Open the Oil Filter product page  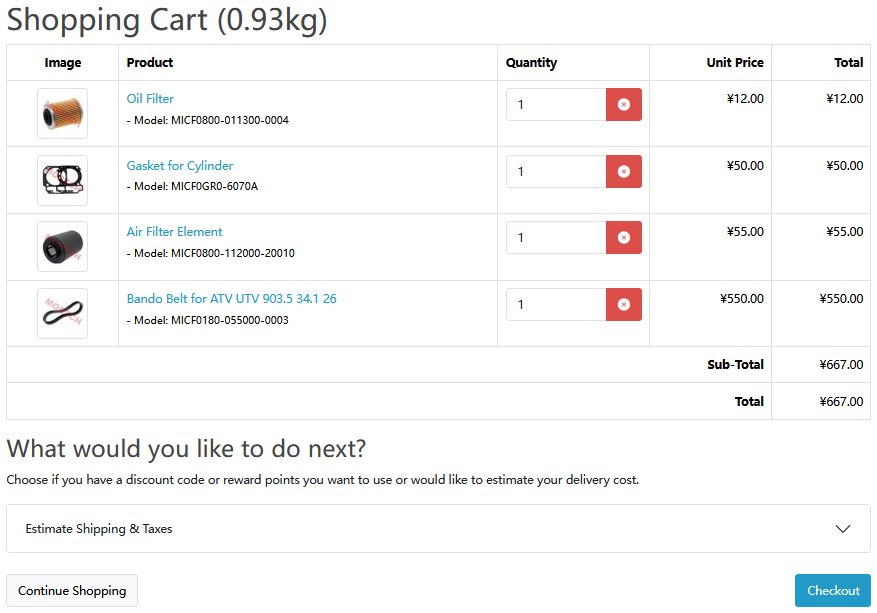pyautogui.click(x=150, y=98)
